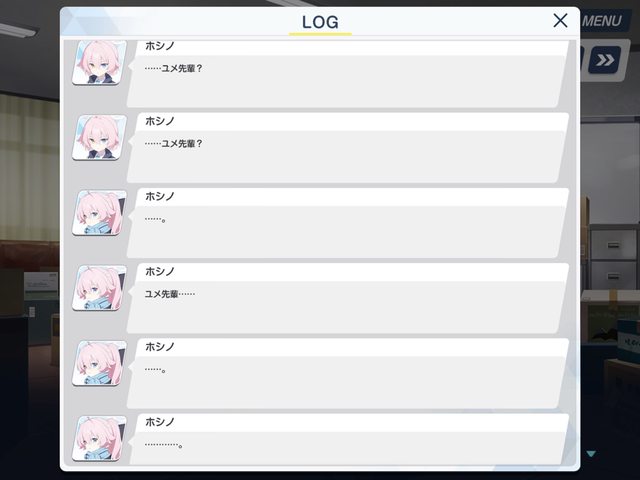Image resolution: width=640 pixels, height=480 pixels.
Task: Click ホシノ name on fourth entry
Action: pos(160,271)
